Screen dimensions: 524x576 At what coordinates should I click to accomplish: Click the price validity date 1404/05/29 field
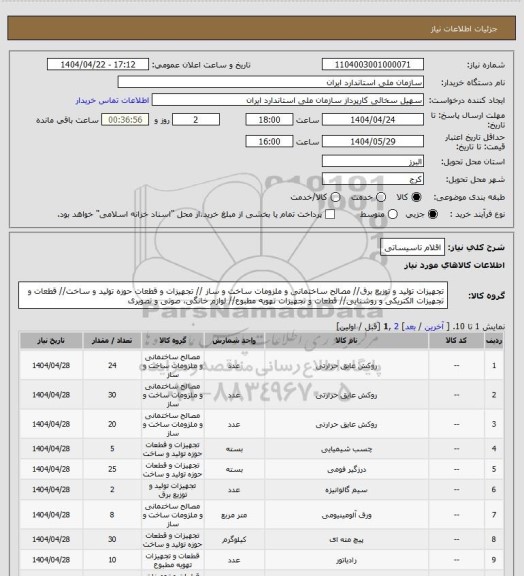click(373, 141)
